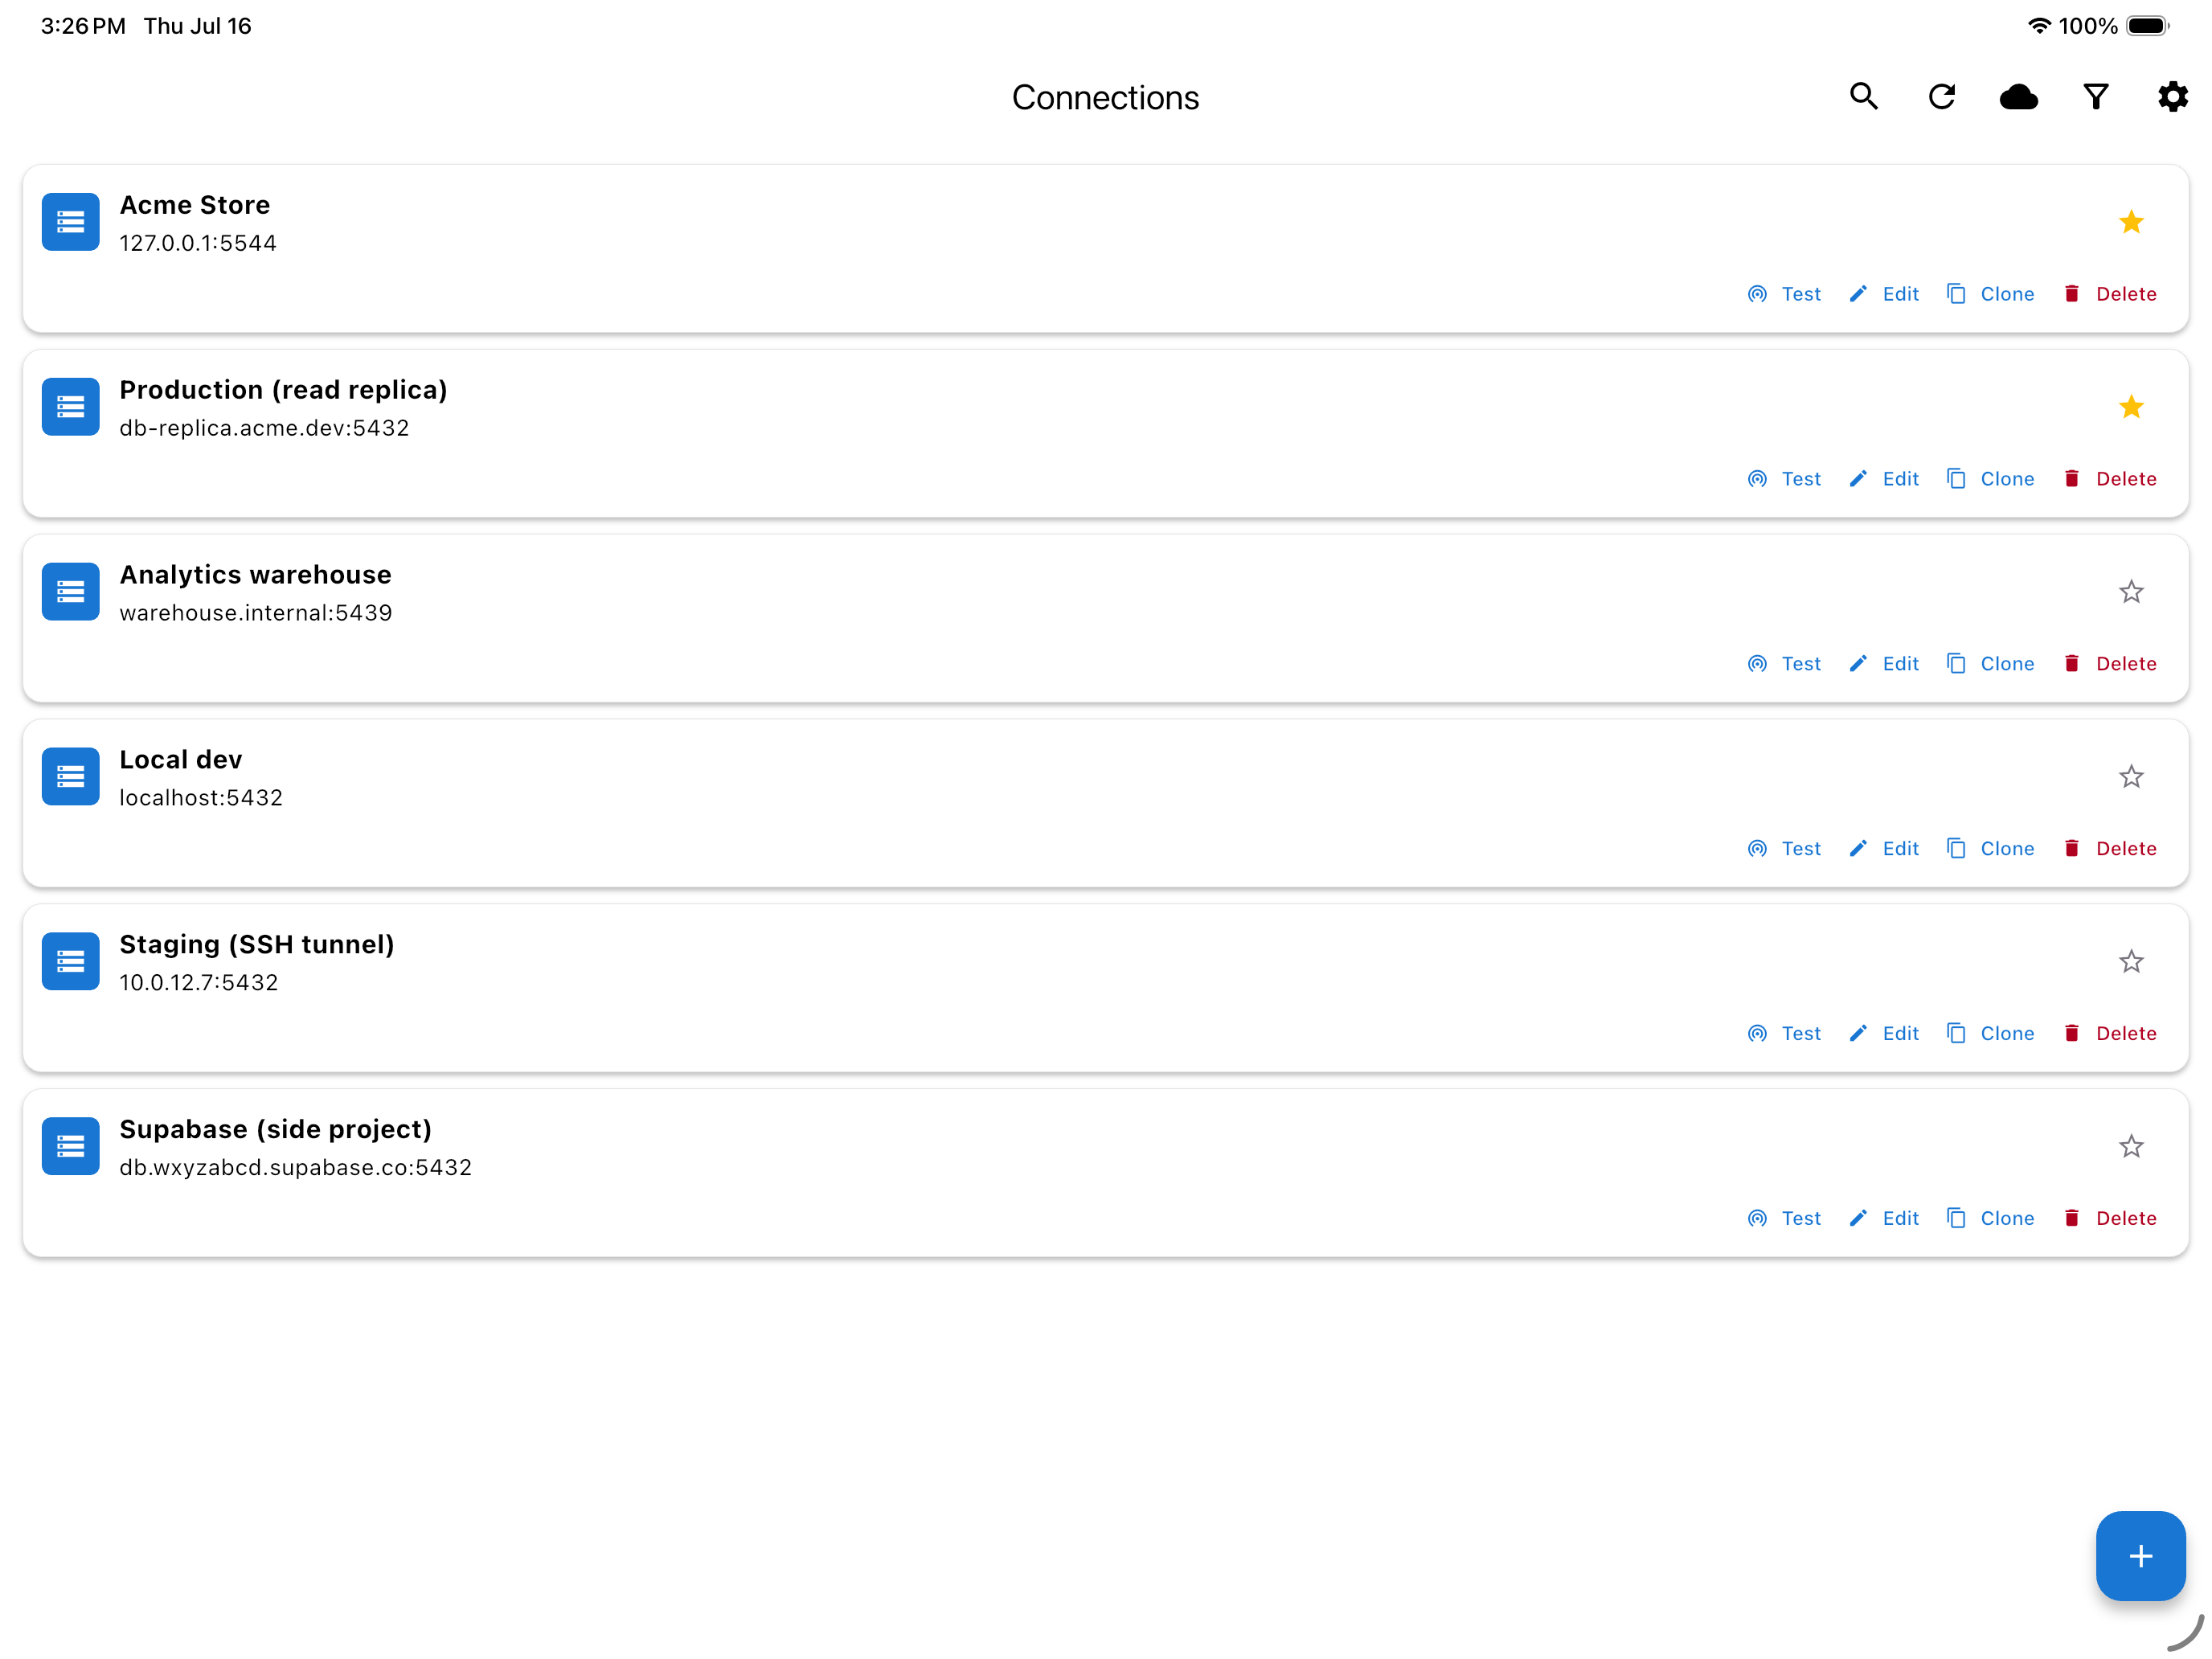This screenshot has height=1659, width=2212.
Task: Favorite Supabase (side project) star
Action: (x=2131, y=1147)
